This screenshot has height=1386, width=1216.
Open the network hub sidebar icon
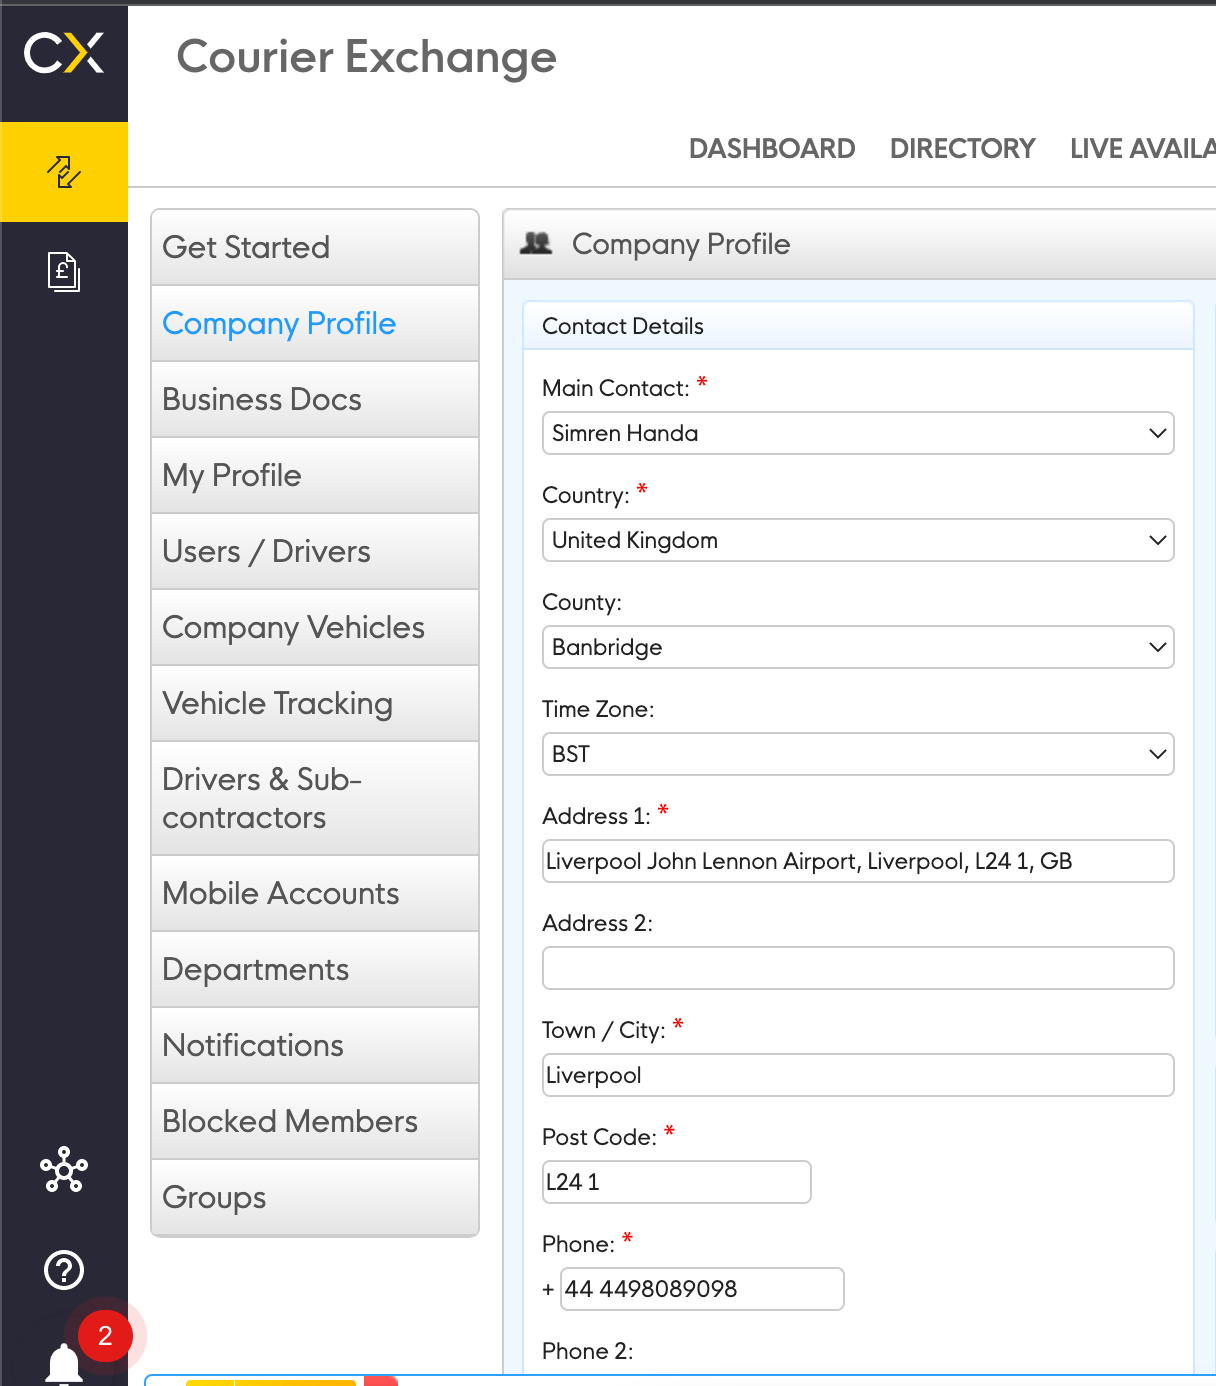click(64, 1169)
